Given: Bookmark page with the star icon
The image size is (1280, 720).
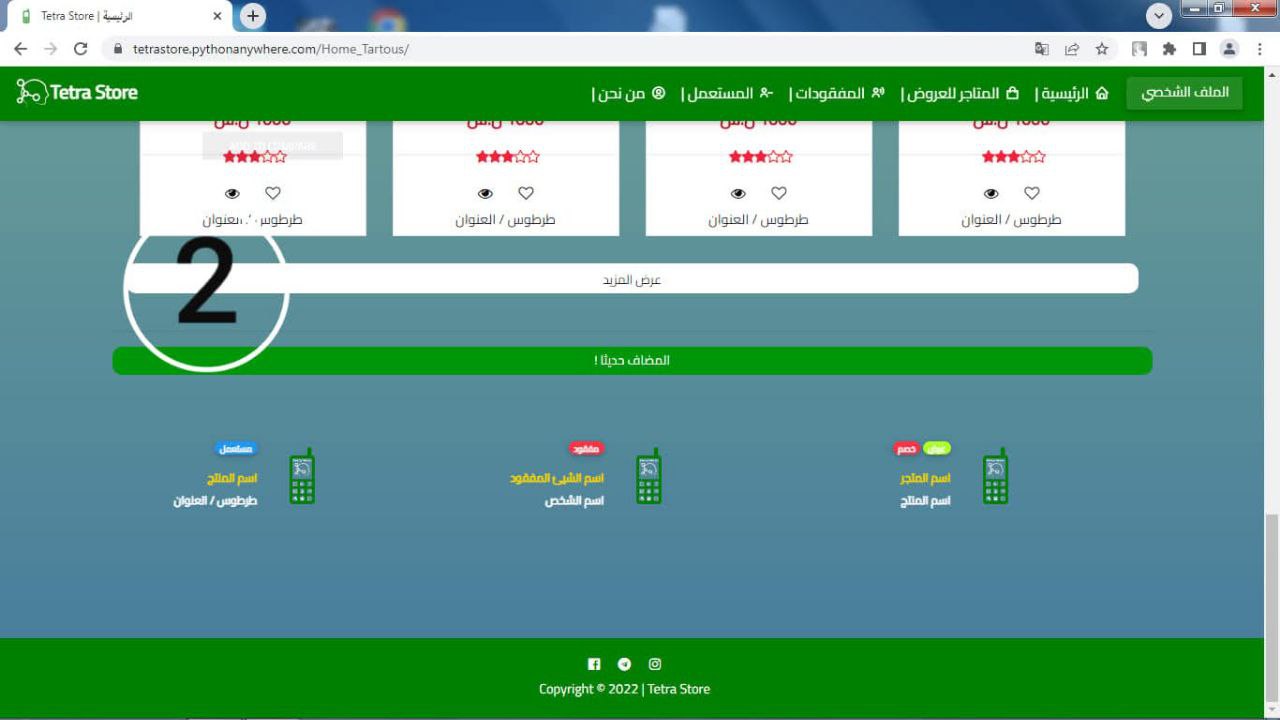Looking at the screenshot, I should pyautogui.click(x=1102, y=49).
